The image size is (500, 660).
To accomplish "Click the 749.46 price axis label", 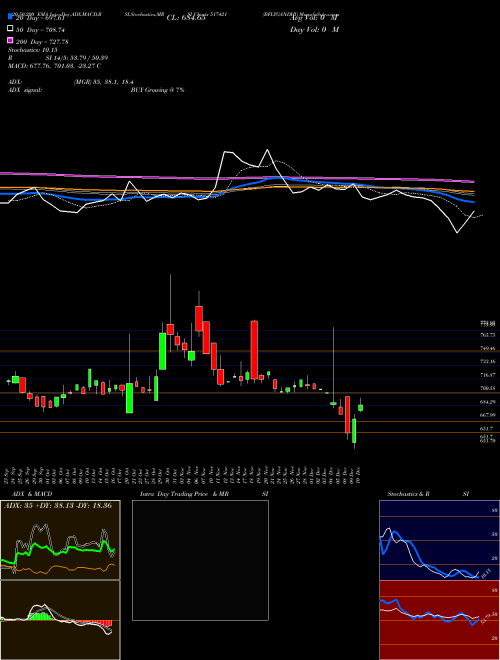I will (487, 349).
